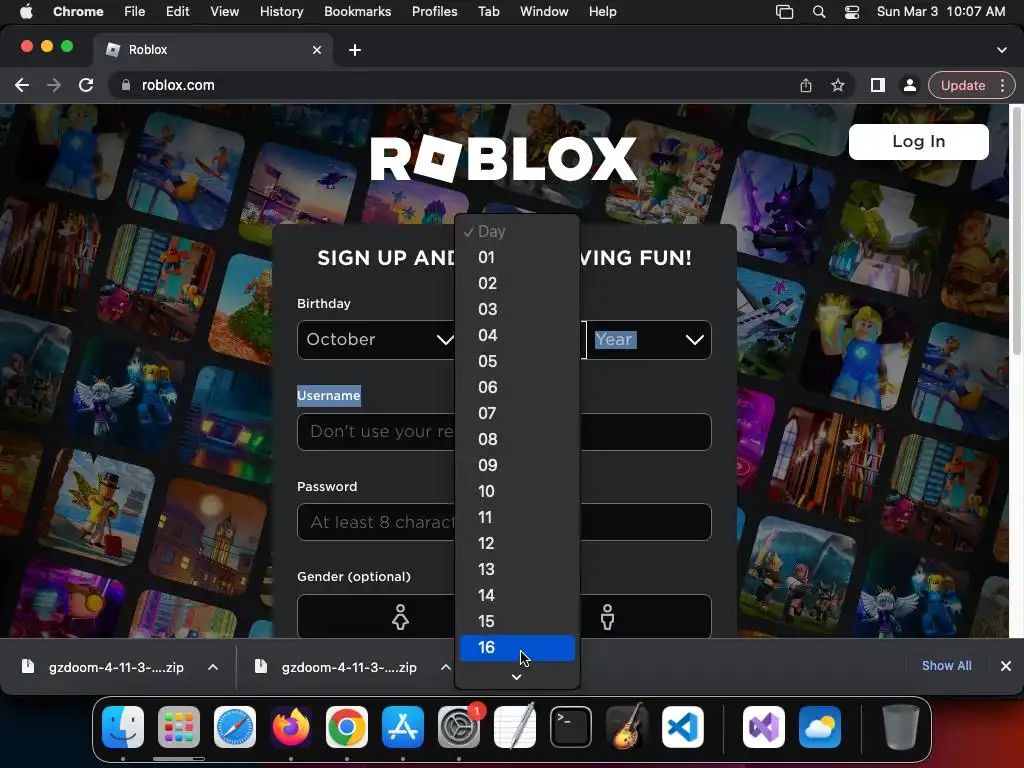
Task: Open Firefox from the dock
Action: pos(291,727)
